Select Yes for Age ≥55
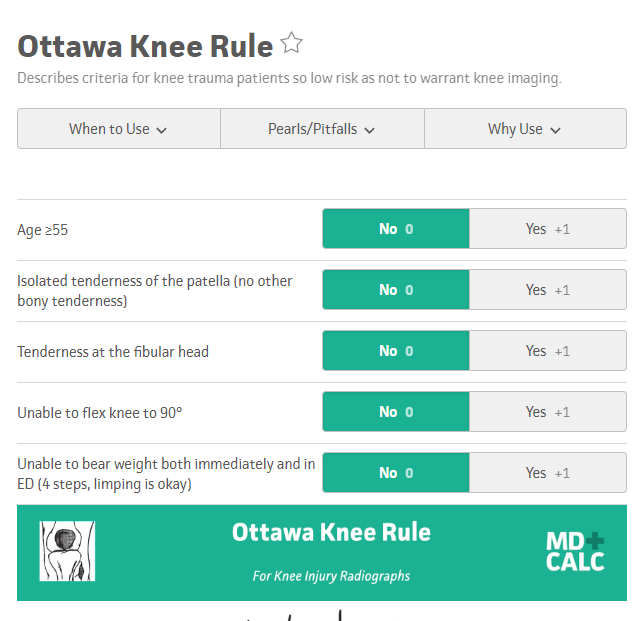 pos(547,229)
